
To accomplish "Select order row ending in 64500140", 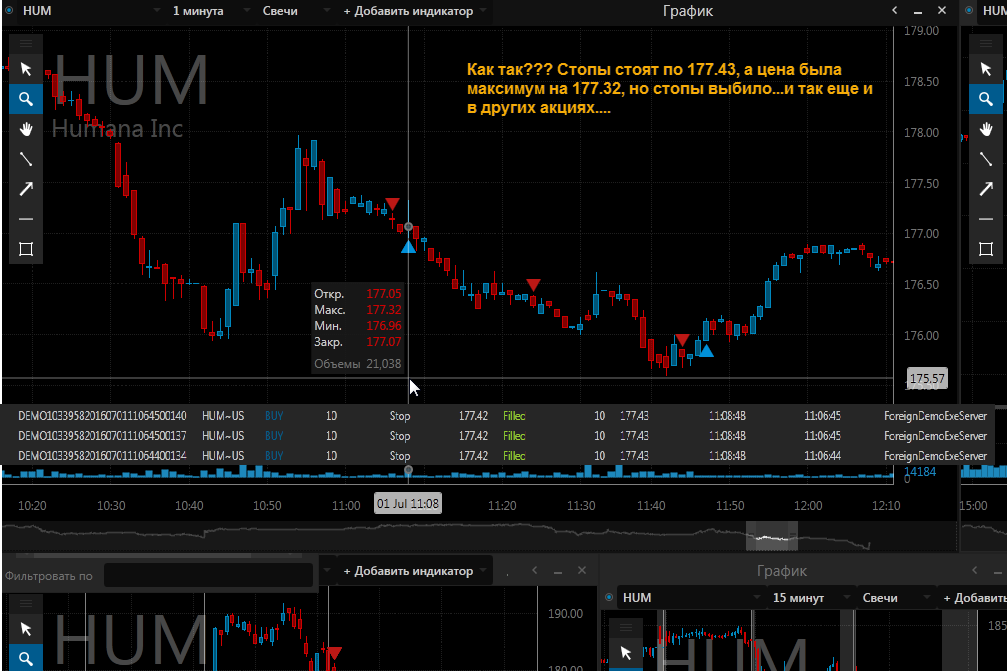I will (498, 416).
